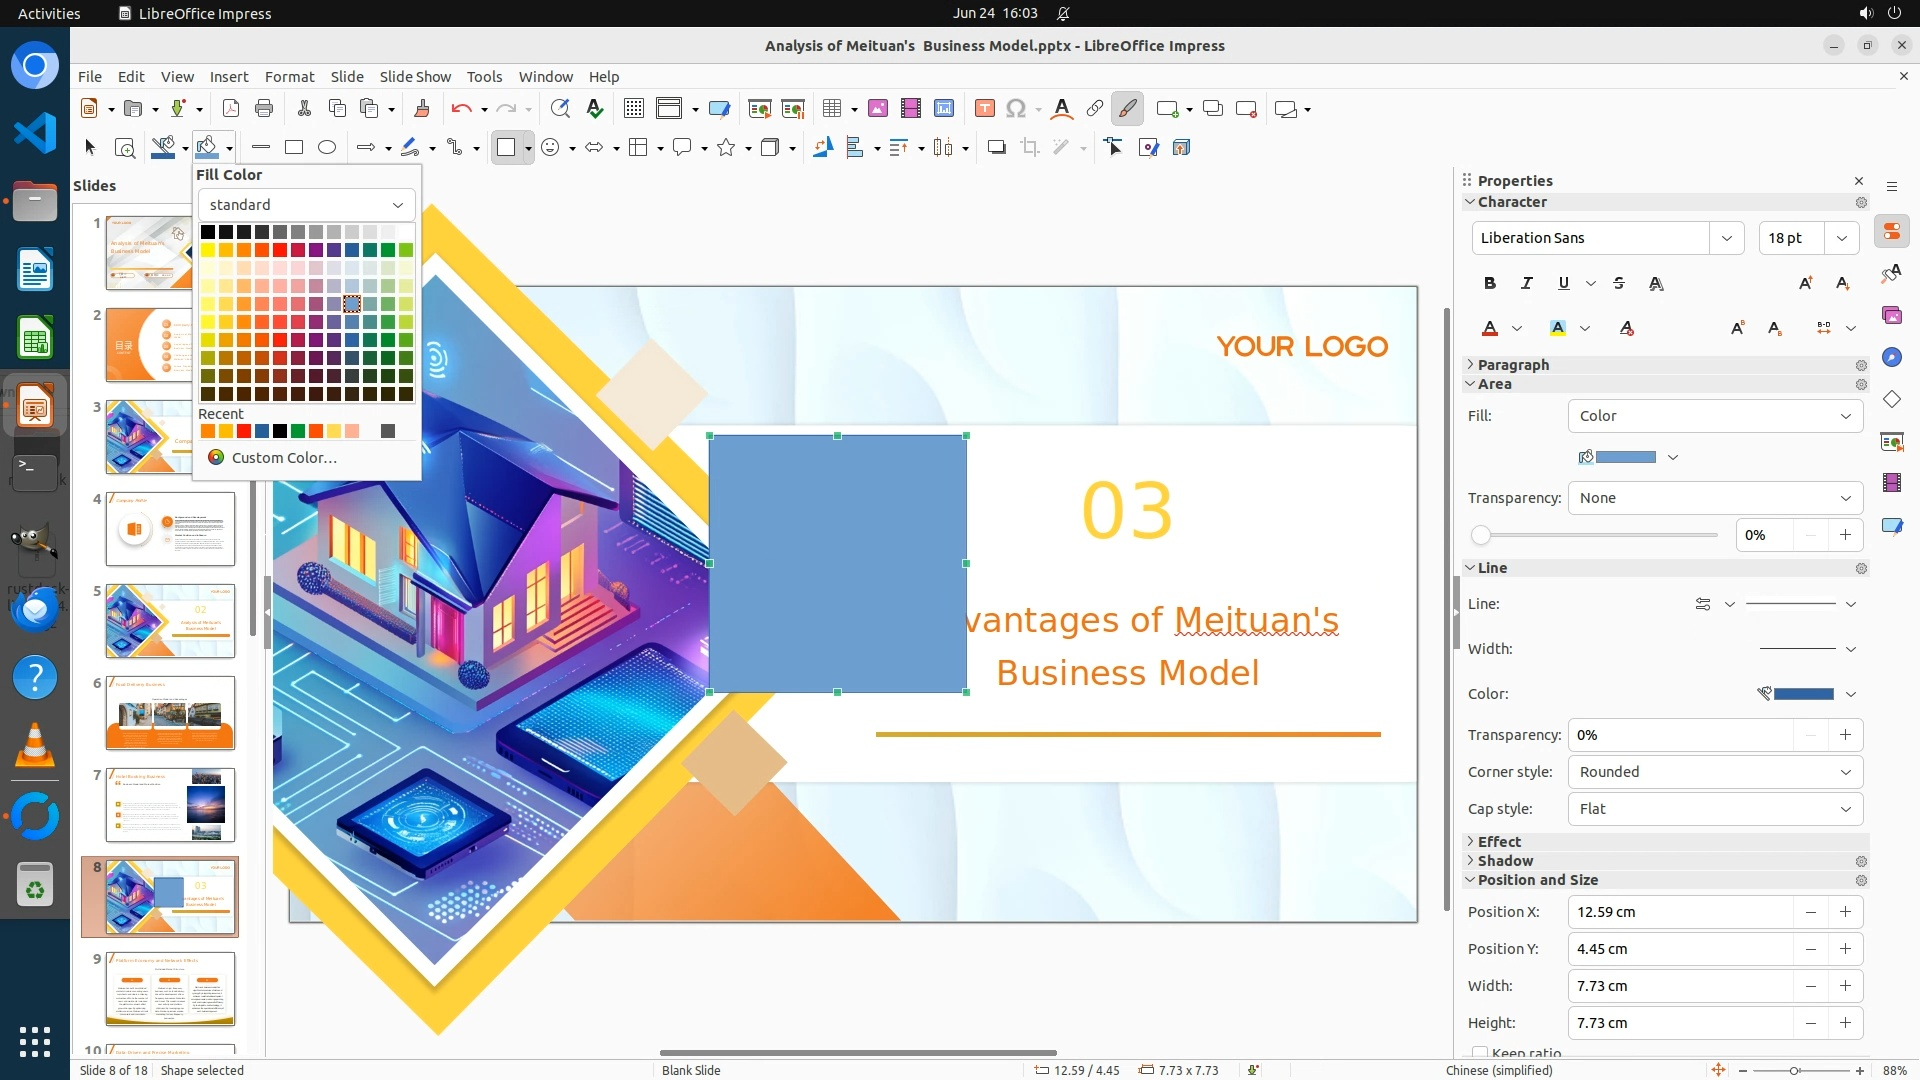Click the Stars and Banners shape tool
Screen dimensions: 1920x1080
727,148
